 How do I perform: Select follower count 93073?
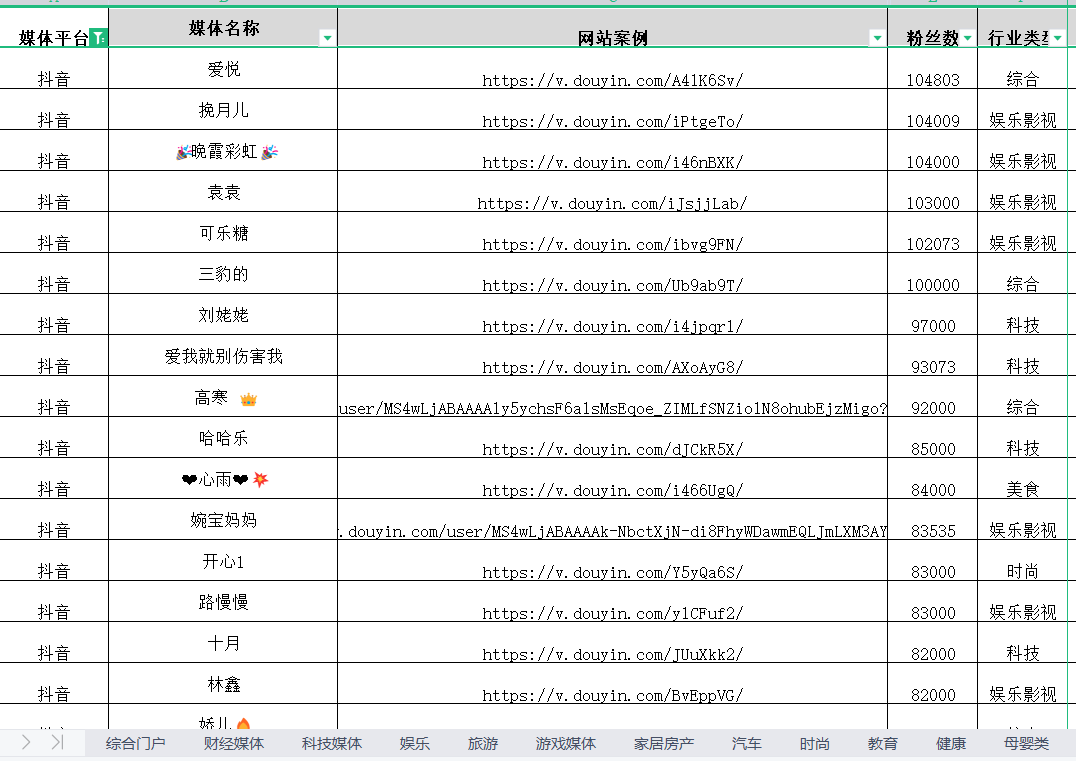[x=933, y=367]
